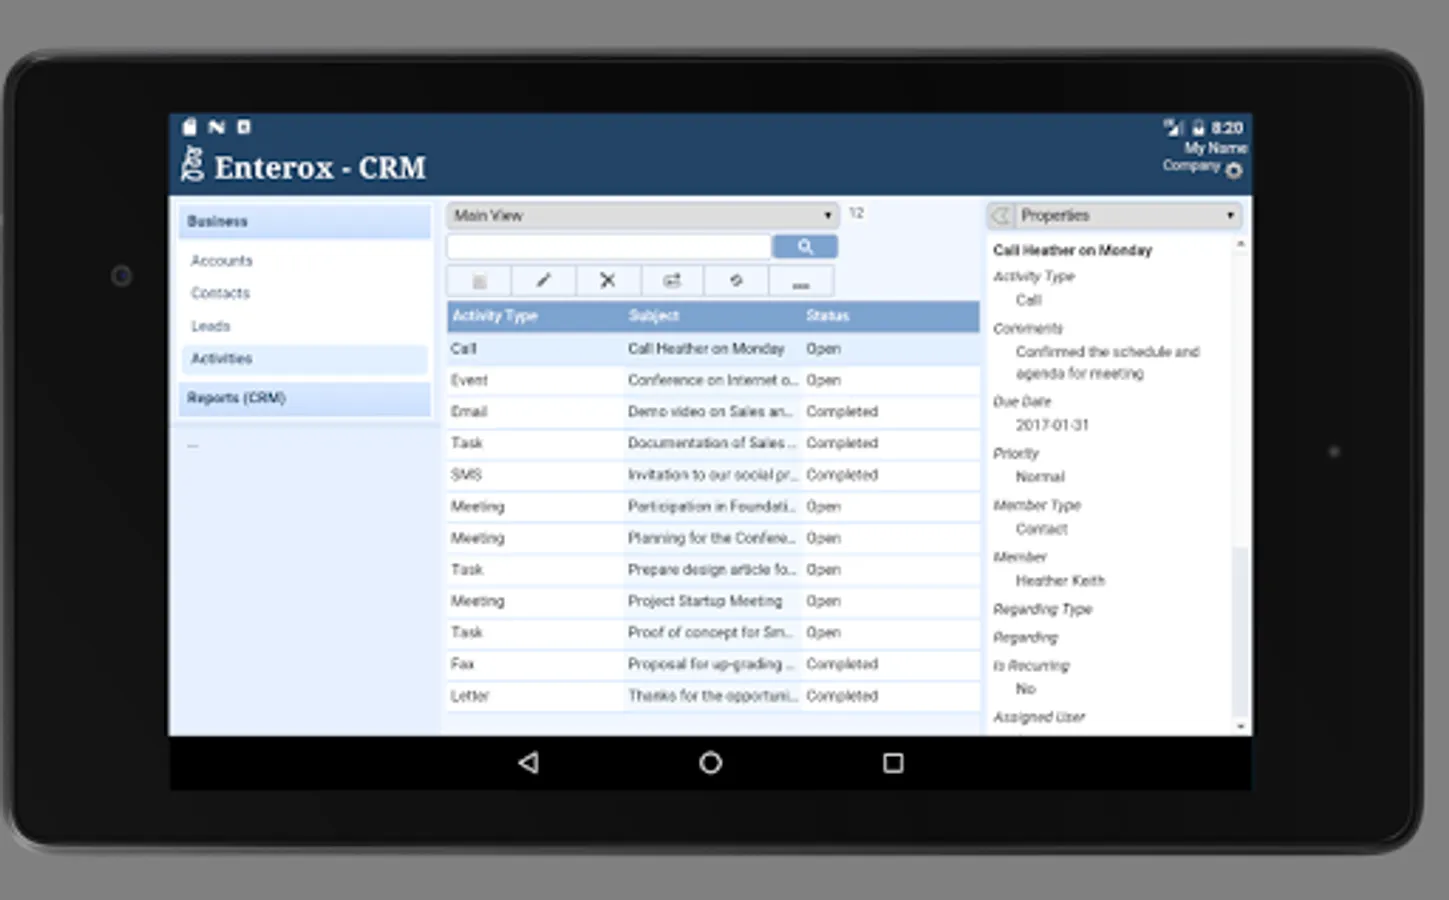Screen dimensions: 1449x900
Task: Select Activities in the sidebar
Action: 305,359
